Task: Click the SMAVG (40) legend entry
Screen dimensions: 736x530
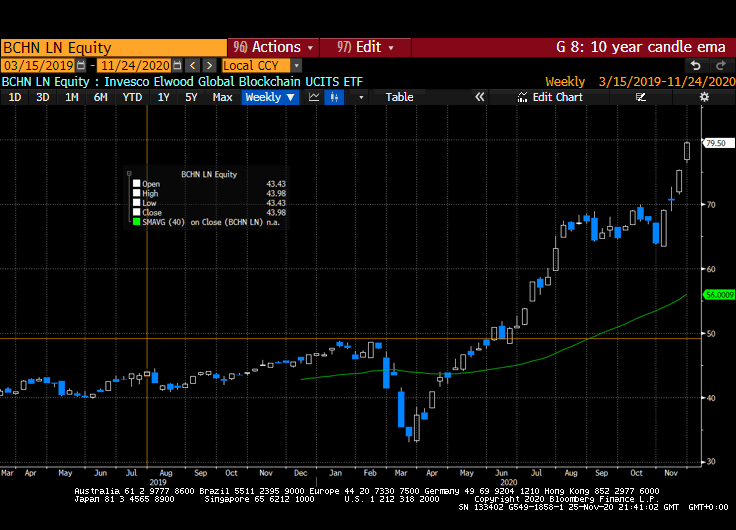Action: [211, 222]
